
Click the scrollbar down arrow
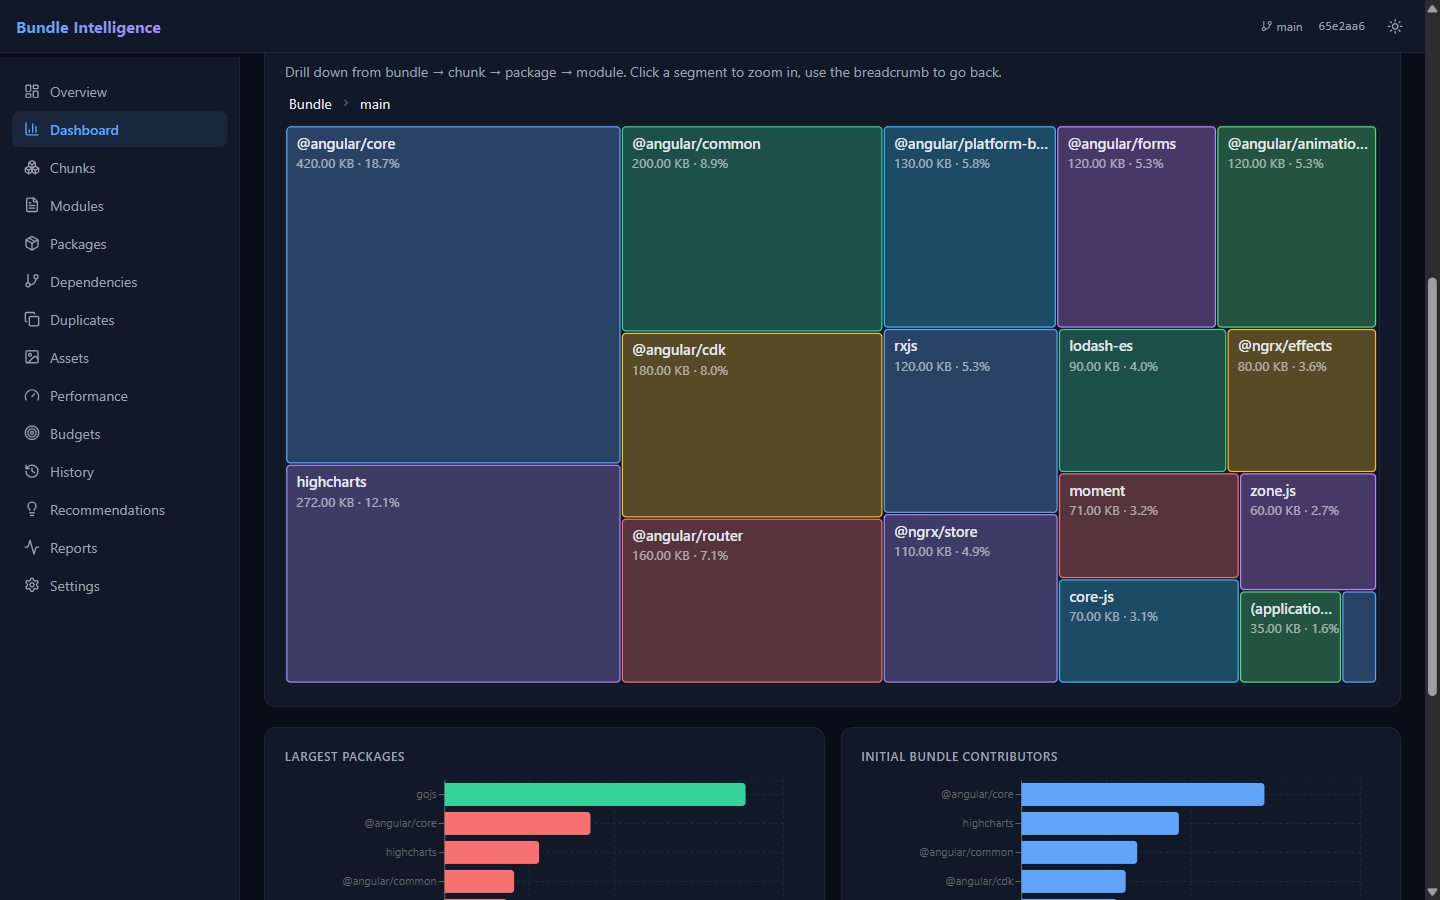coord(1432,891)
